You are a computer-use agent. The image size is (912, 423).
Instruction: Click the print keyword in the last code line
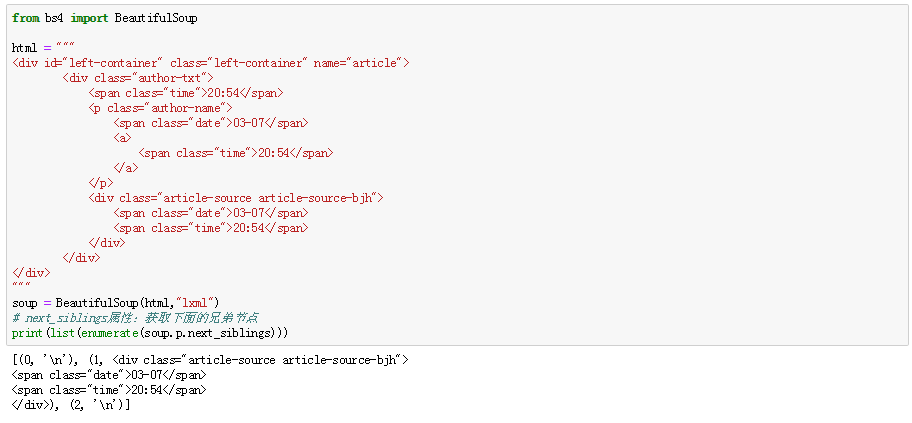27,333
